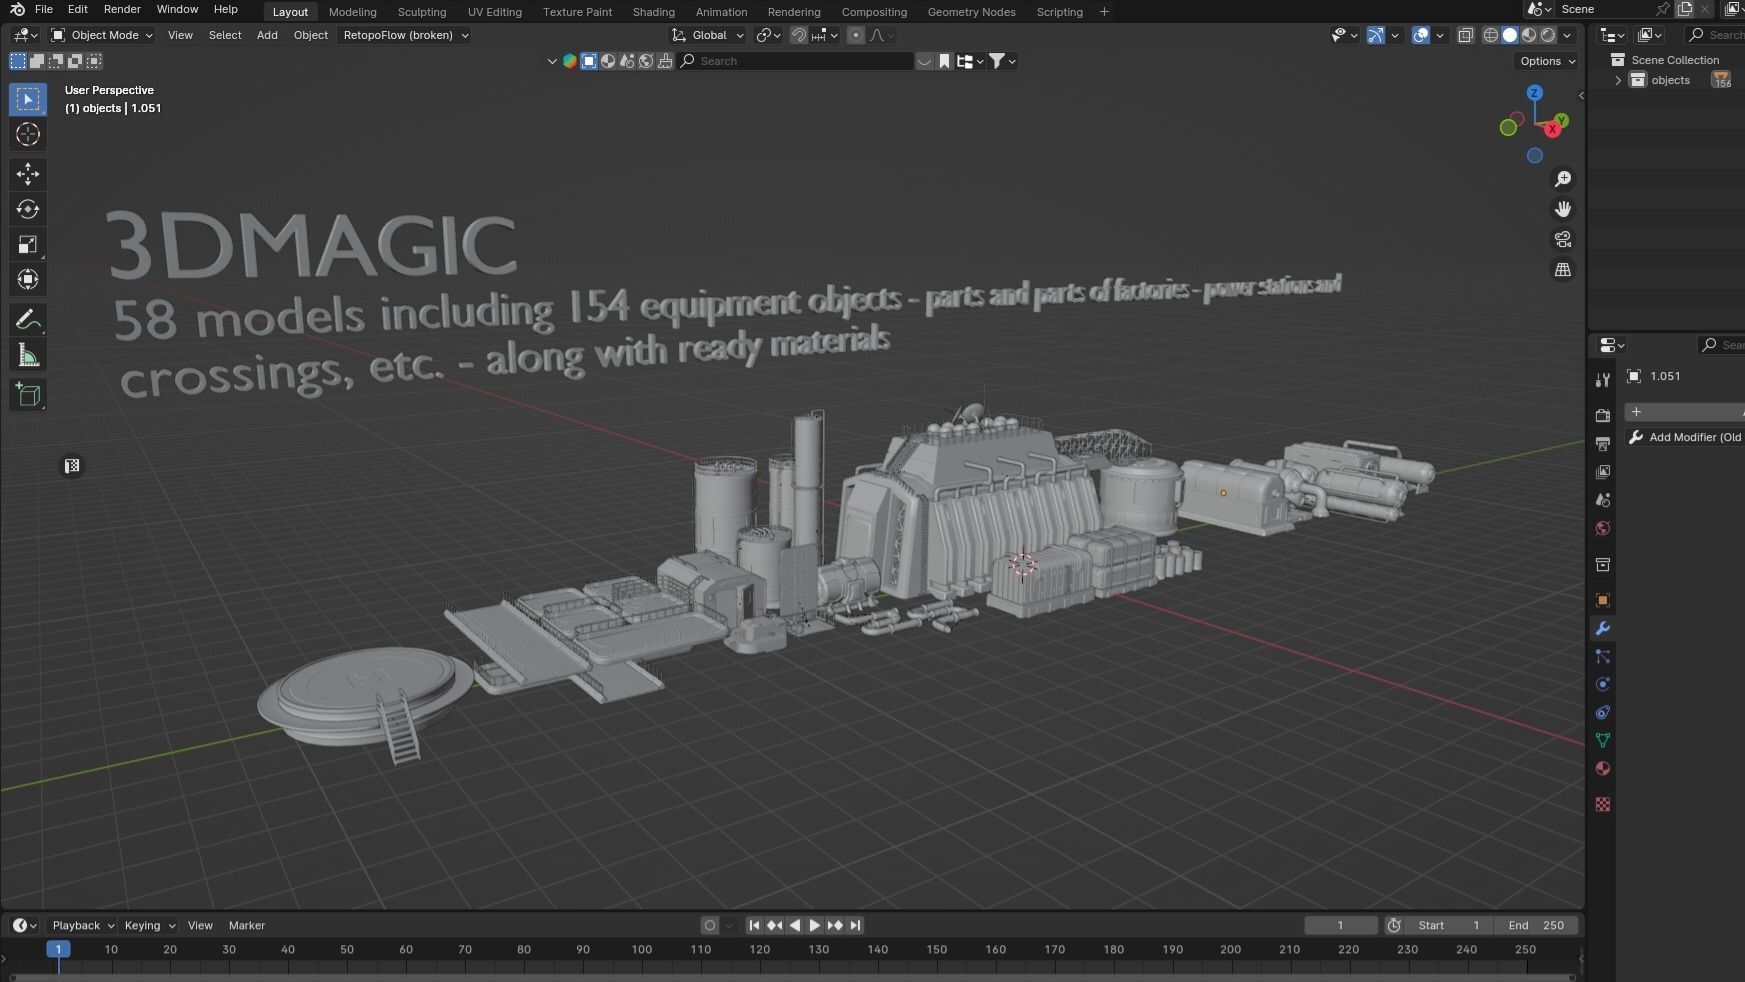Toggle auto keying record button
The height and width of the screenshot is (982, 1745).
(x=710, y=925)
